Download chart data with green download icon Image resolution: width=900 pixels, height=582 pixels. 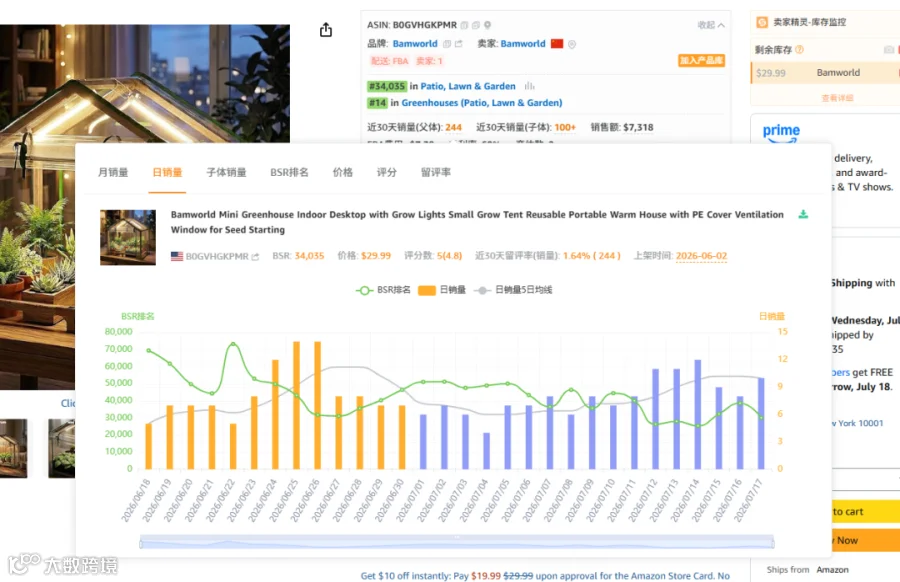803,214
